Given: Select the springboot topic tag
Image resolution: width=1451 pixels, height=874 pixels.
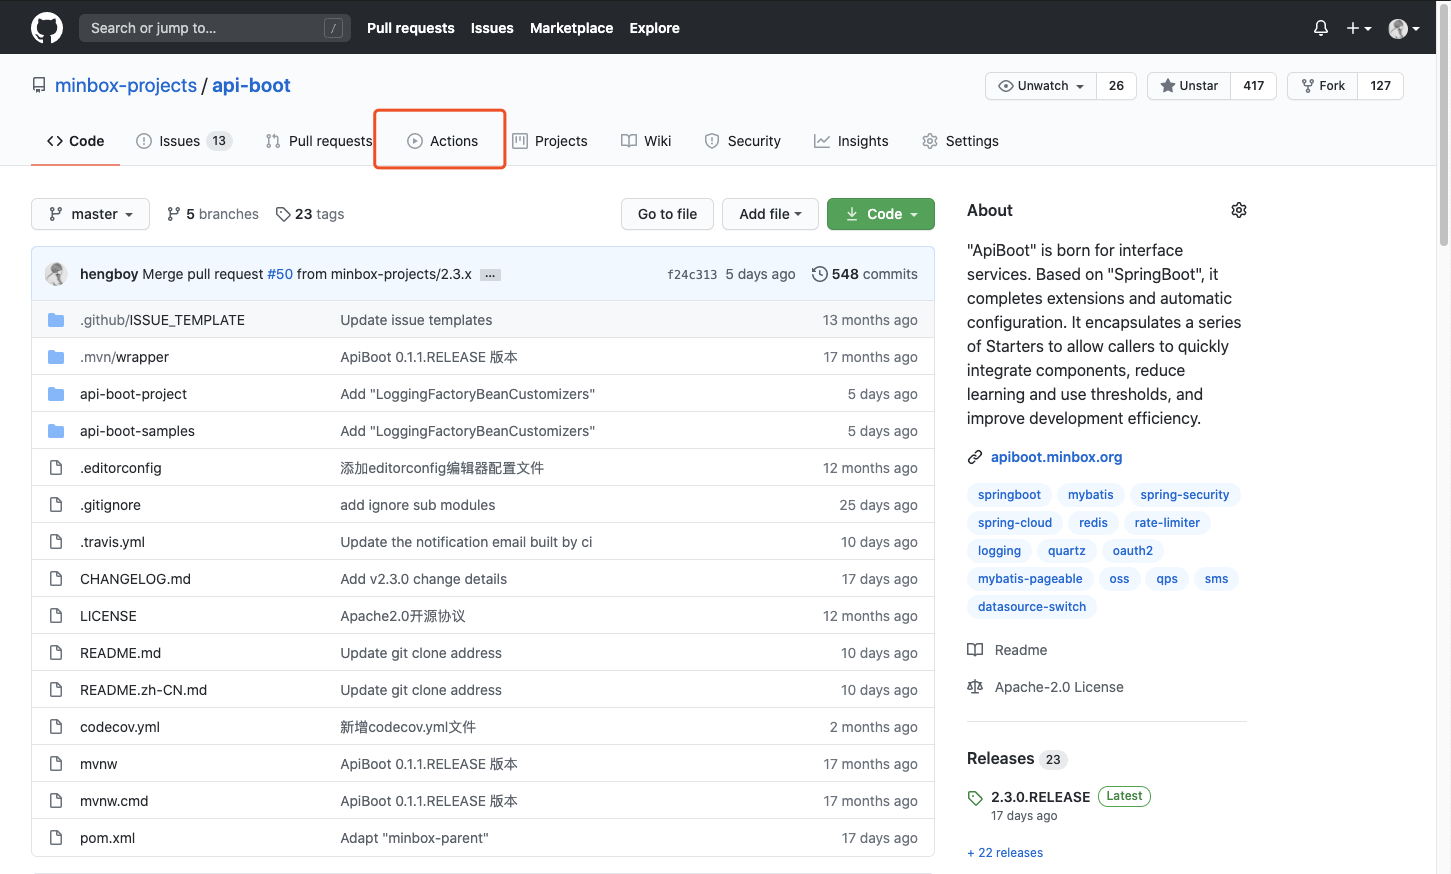Looking at the screenshot, I should 1009,495.
